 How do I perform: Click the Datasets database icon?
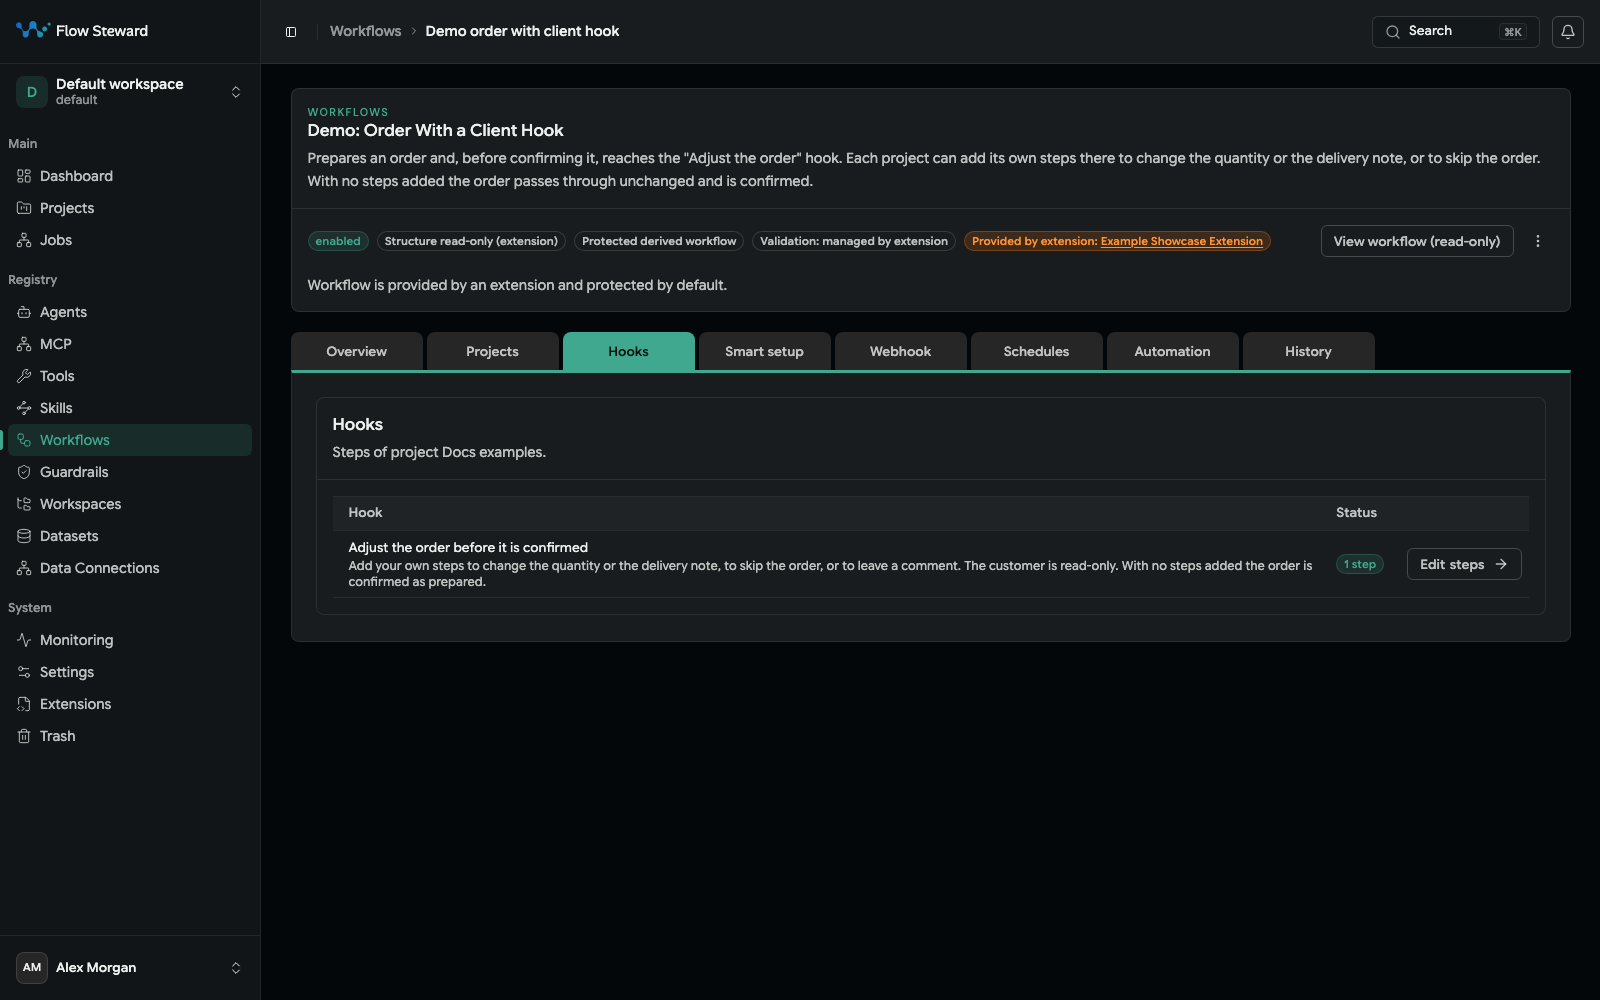(24, 536)
